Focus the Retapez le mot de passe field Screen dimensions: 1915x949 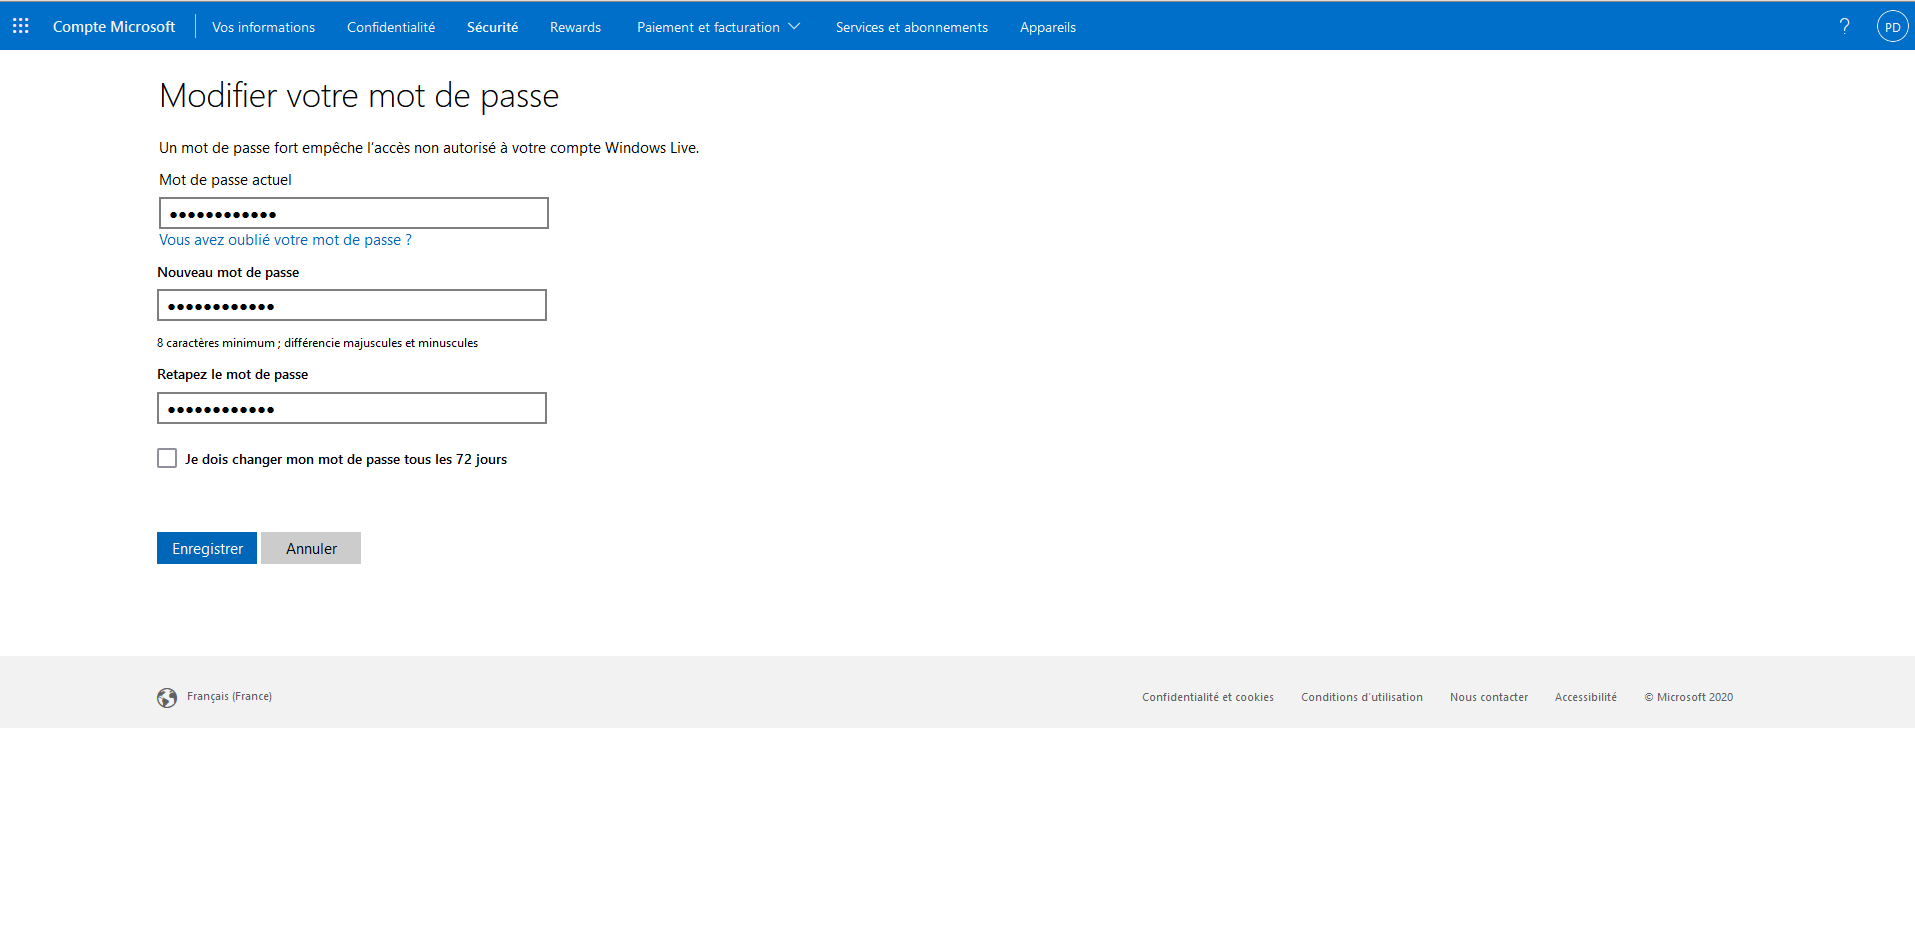352,408
